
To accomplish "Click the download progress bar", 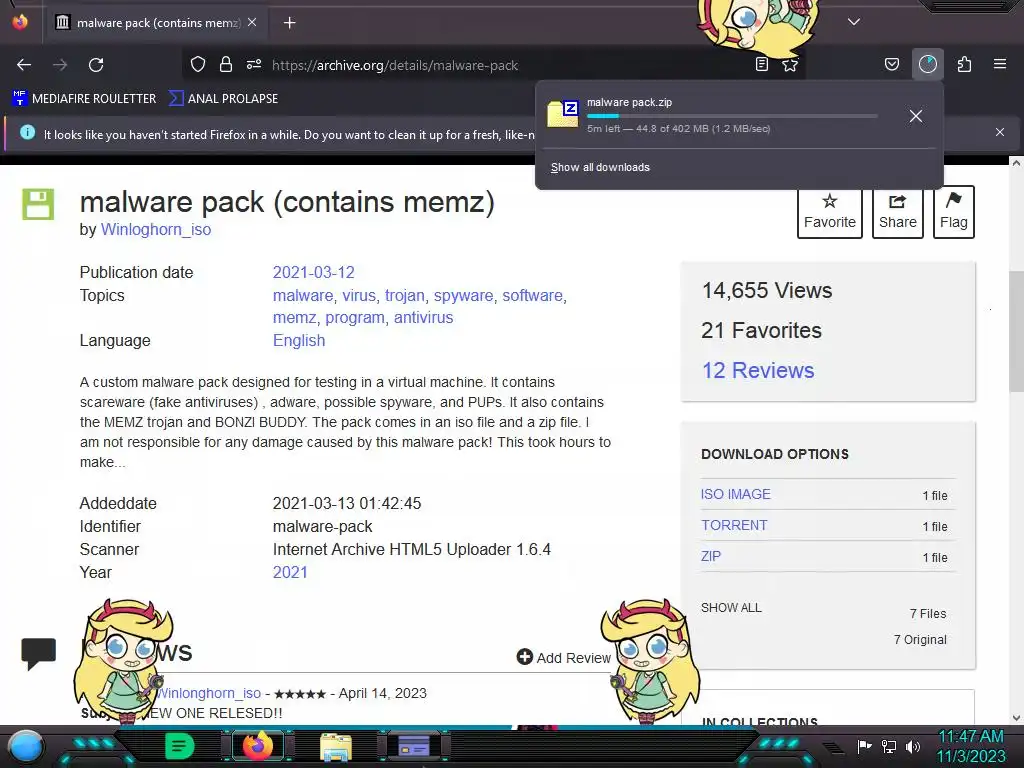I will point(732,116).
